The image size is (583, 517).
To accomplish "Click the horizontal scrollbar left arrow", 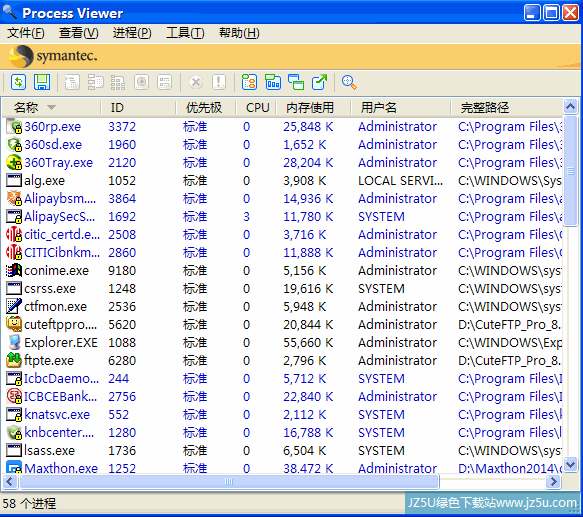I will (x=10, y=482).
